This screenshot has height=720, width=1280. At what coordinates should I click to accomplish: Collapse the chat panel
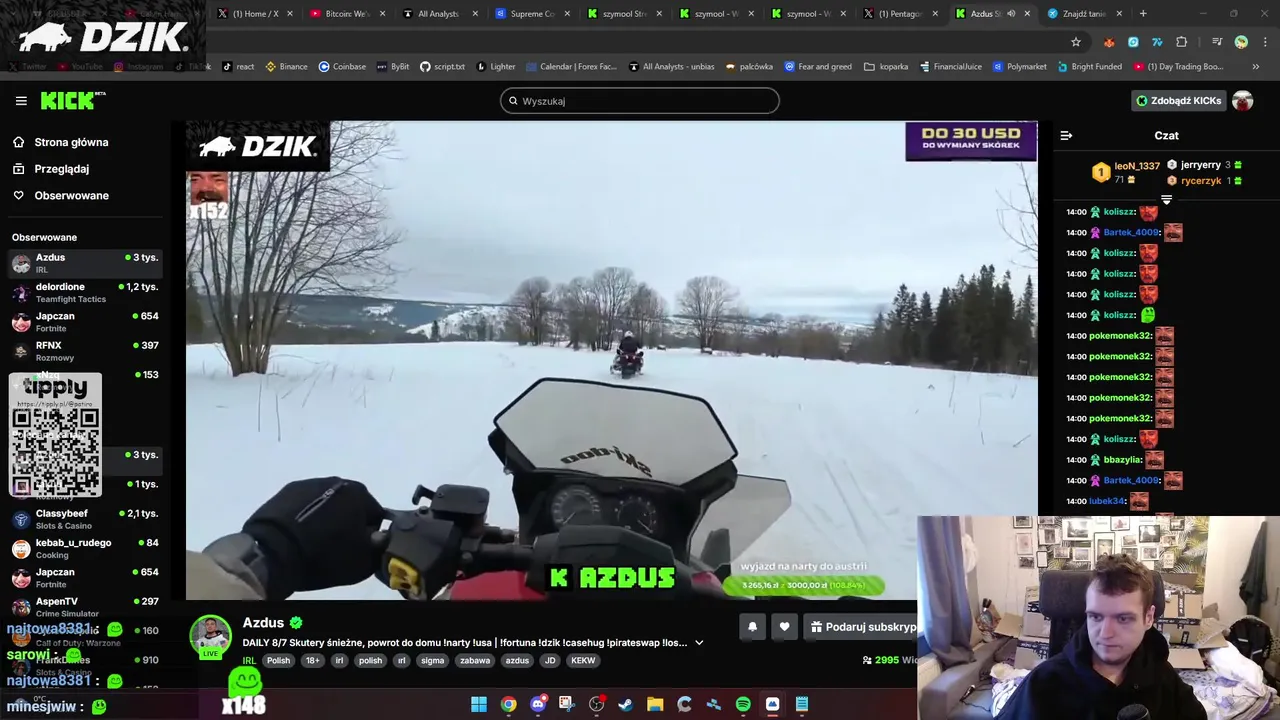click(x=1066, y=135)
